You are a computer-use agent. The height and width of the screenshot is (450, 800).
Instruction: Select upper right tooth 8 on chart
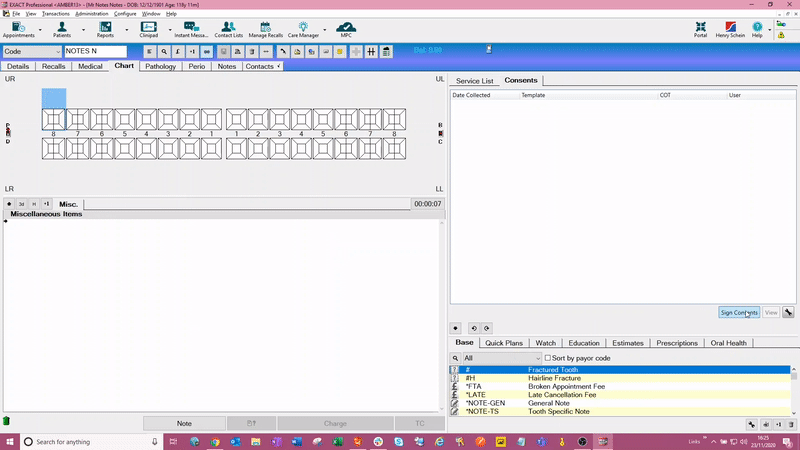point(54,119)
